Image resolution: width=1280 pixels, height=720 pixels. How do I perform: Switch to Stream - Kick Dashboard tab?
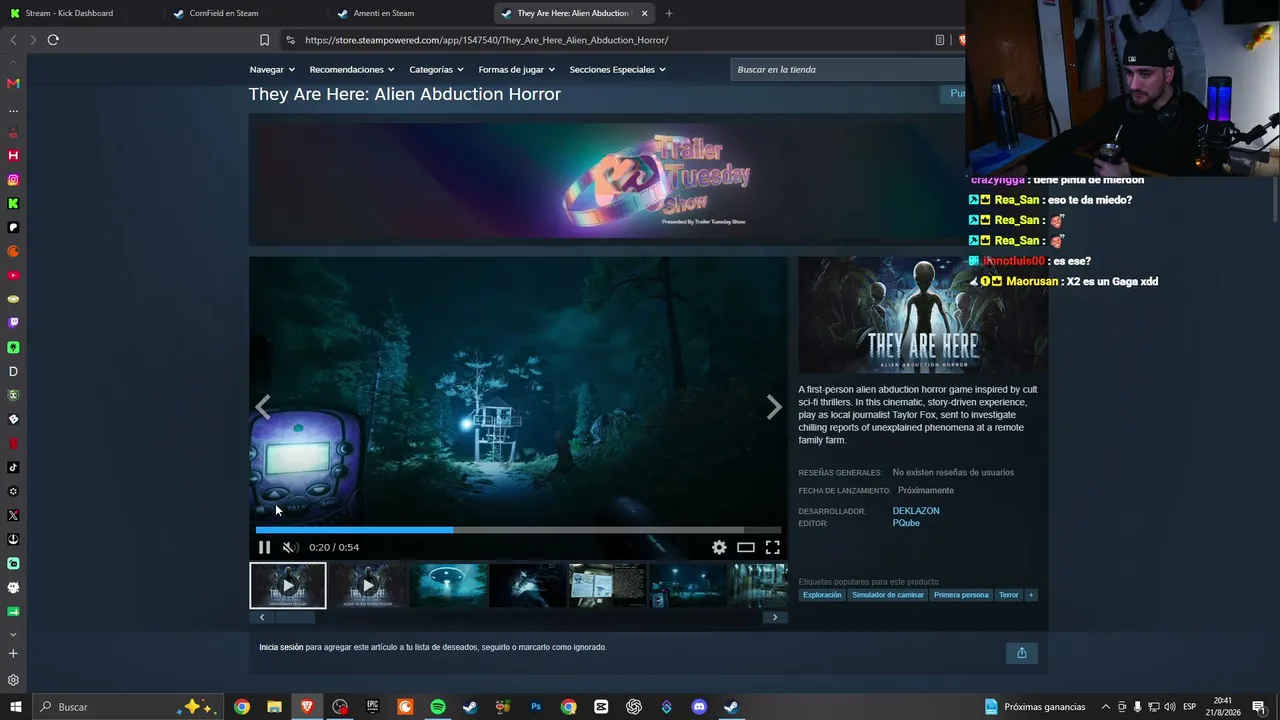coord(78,13)
